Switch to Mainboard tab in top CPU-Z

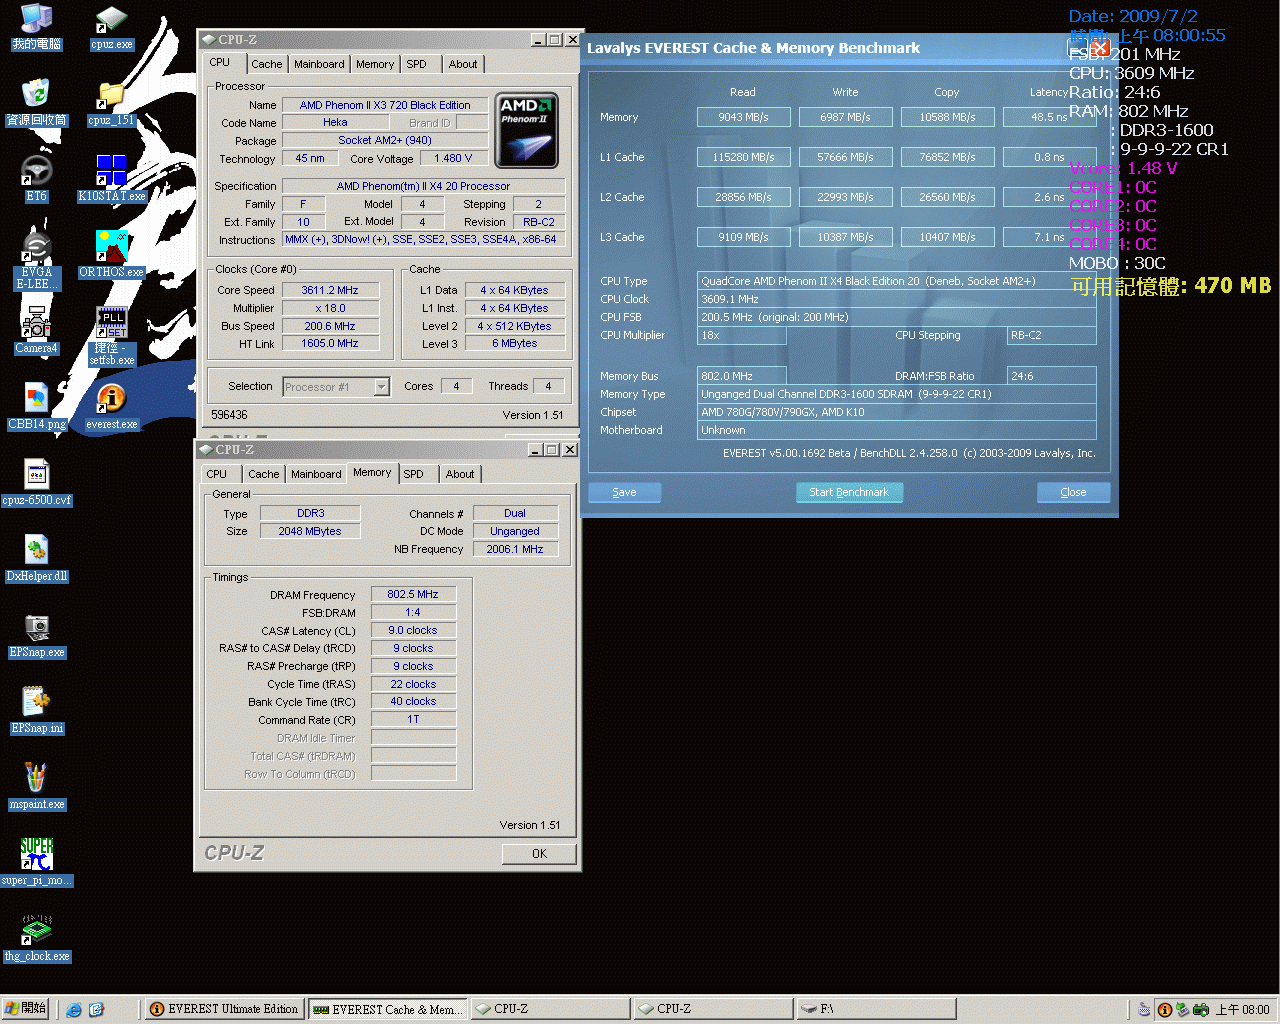[x=319, y=64]
